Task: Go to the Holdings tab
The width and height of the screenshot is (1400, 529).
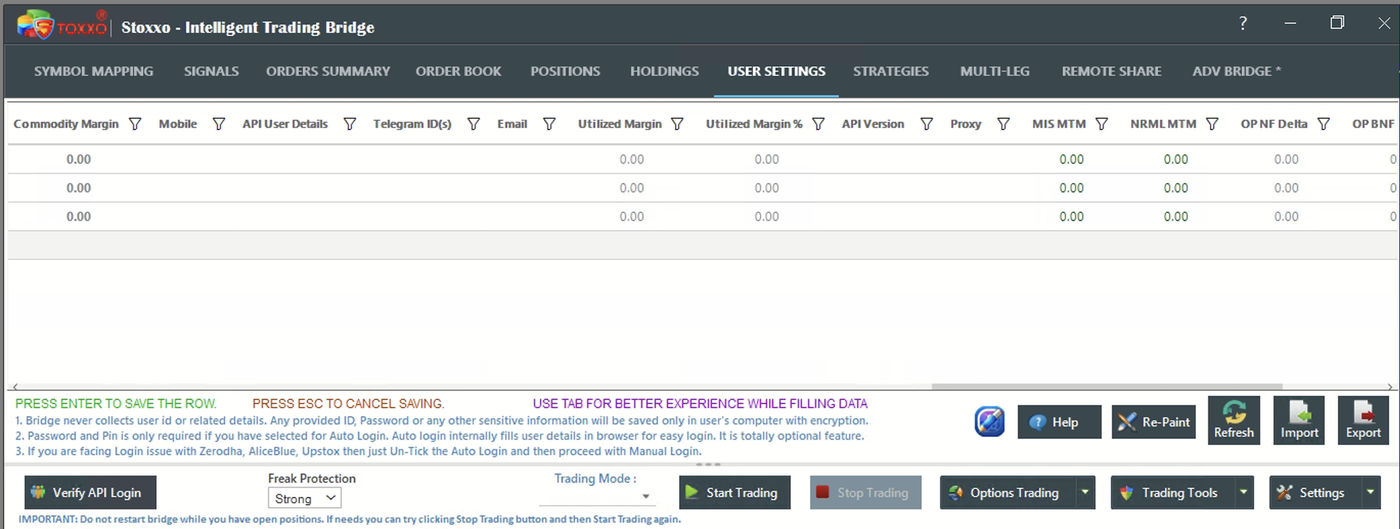Action: pyautogui.click(x=665, y=71)
